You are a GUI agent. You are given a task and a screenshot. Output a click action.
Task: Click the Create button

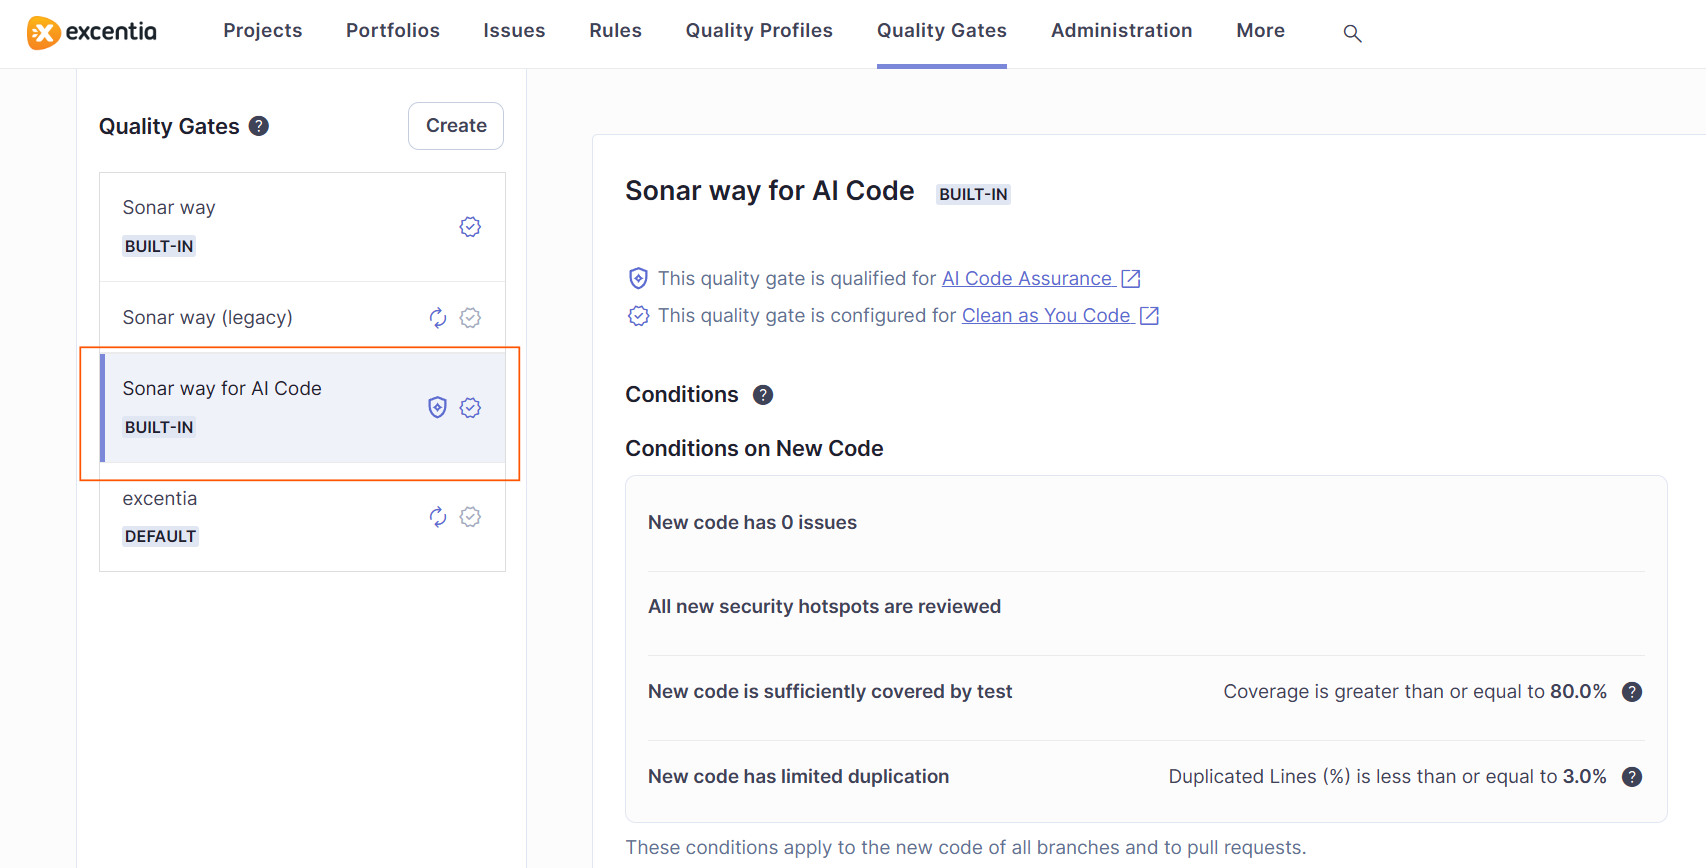click(x=456, y=126)
